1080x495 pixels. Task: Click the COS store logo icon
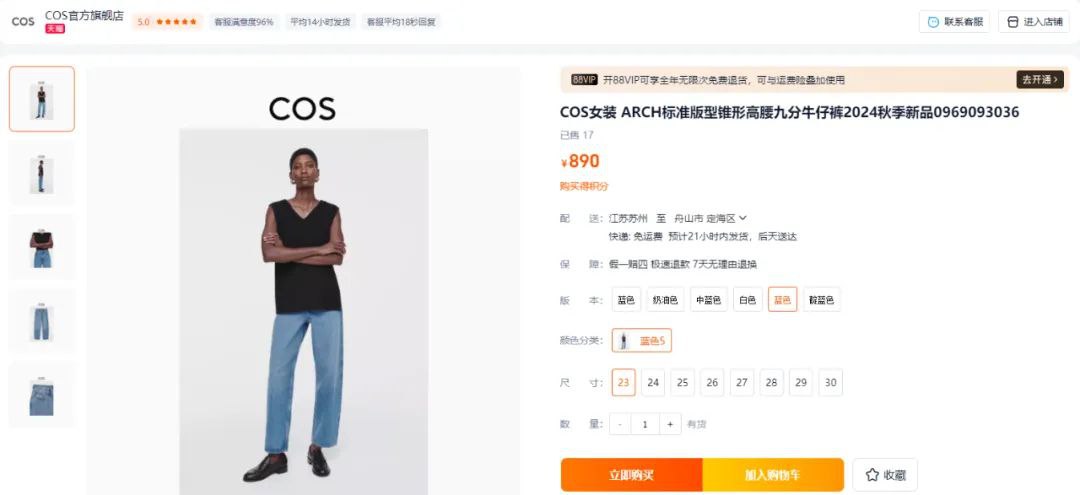click(x=23, y=22)
